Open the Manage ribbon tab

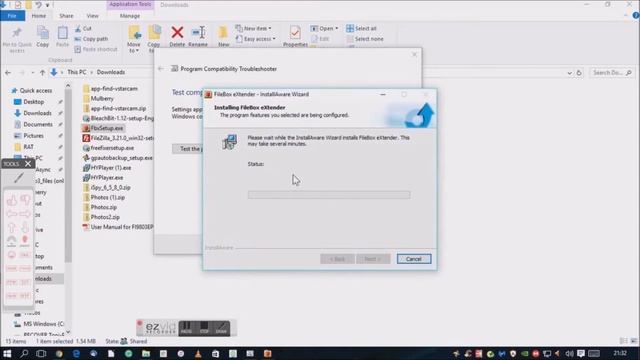tap(130, 16)
